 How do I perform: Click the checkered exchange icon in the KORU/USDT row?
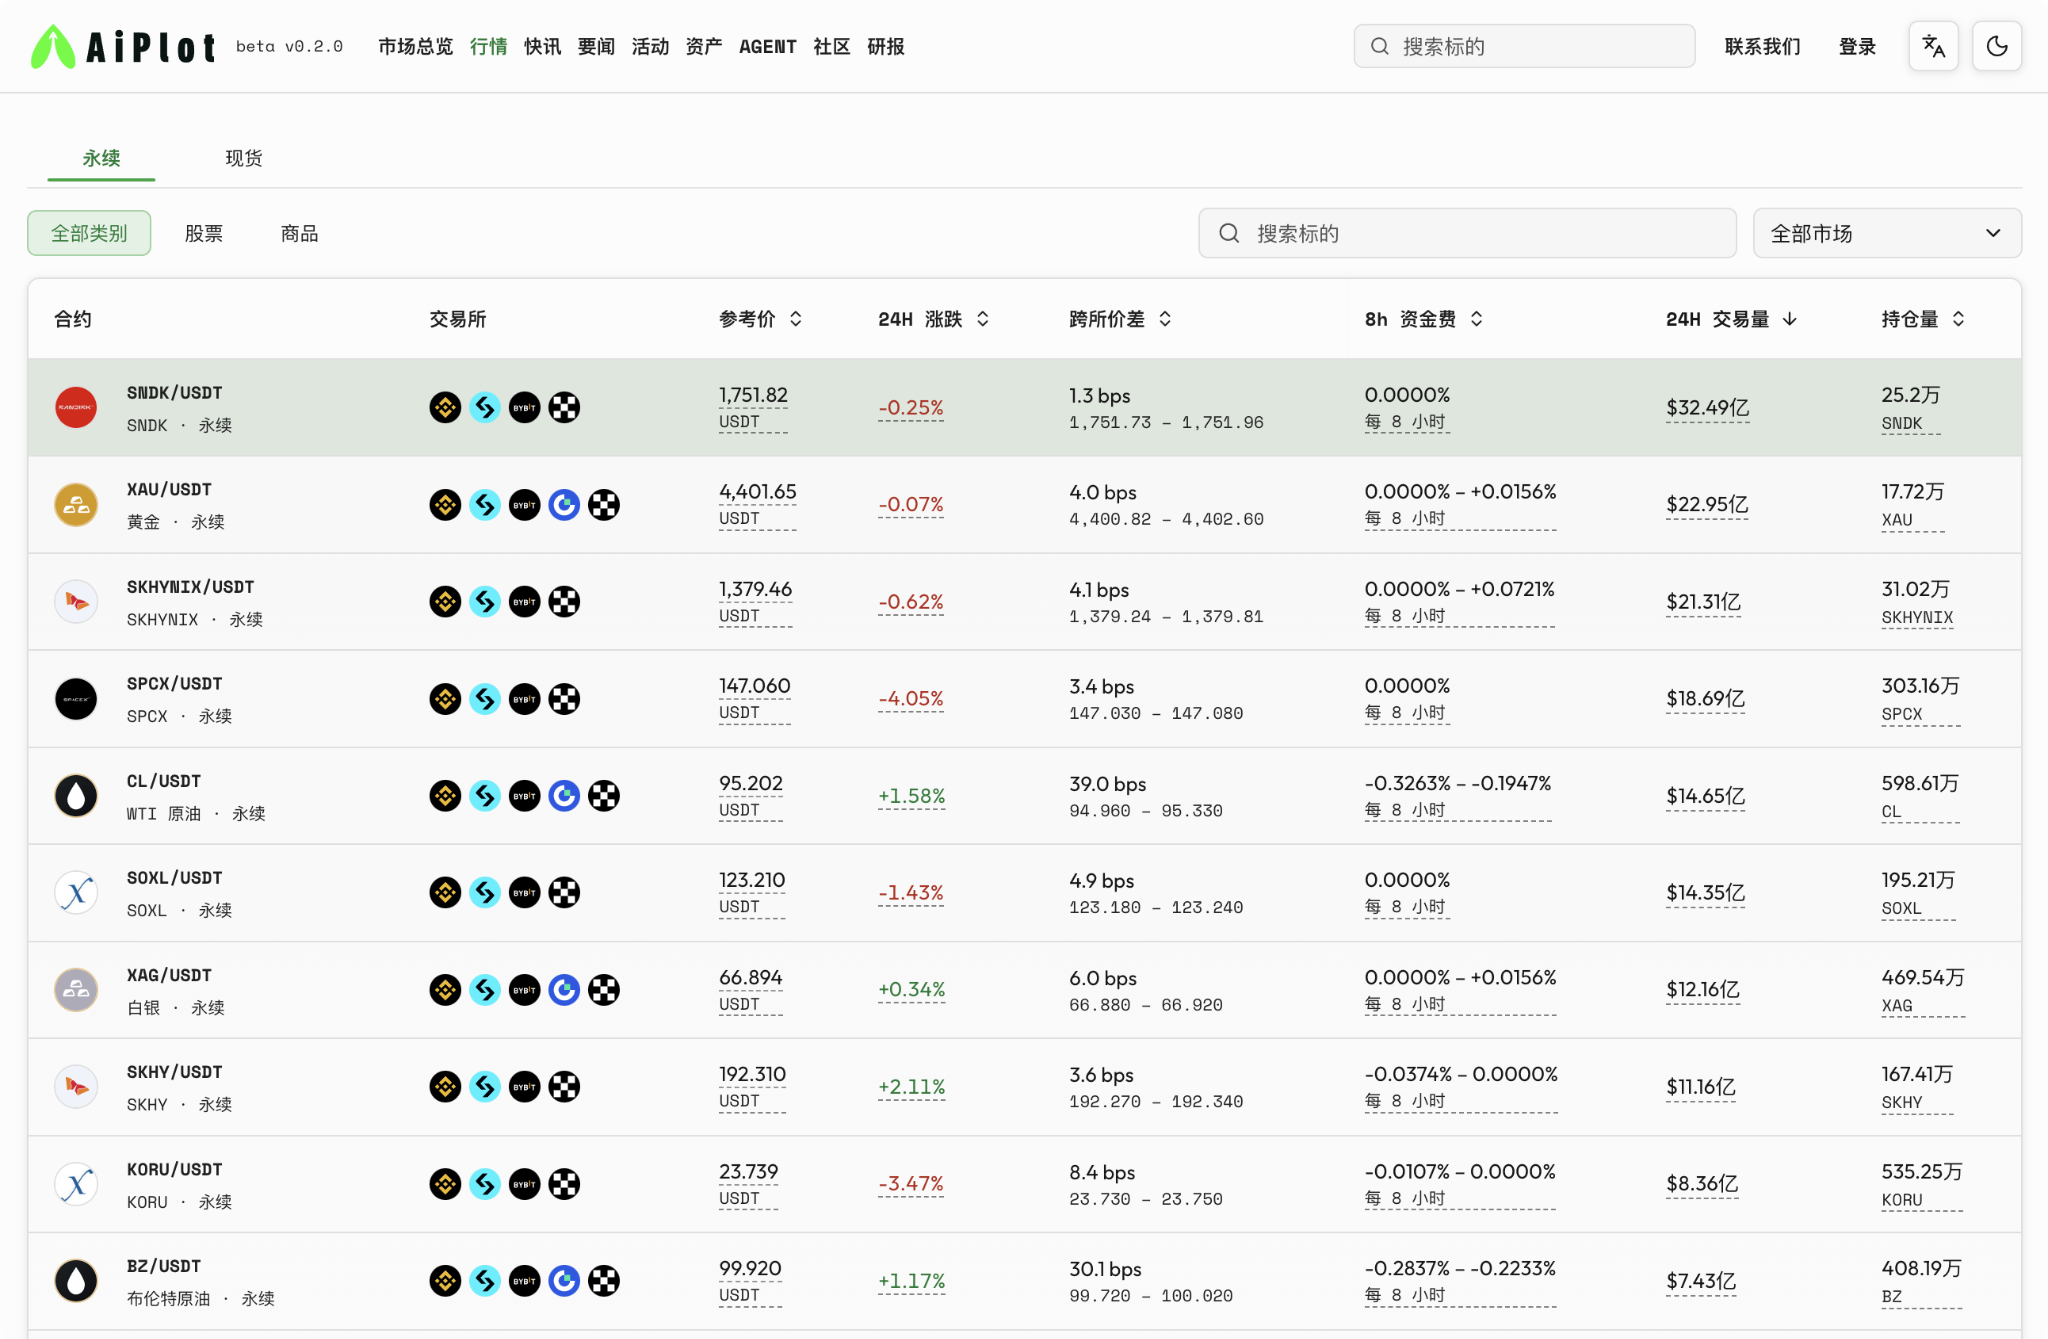click(564, 1184)
